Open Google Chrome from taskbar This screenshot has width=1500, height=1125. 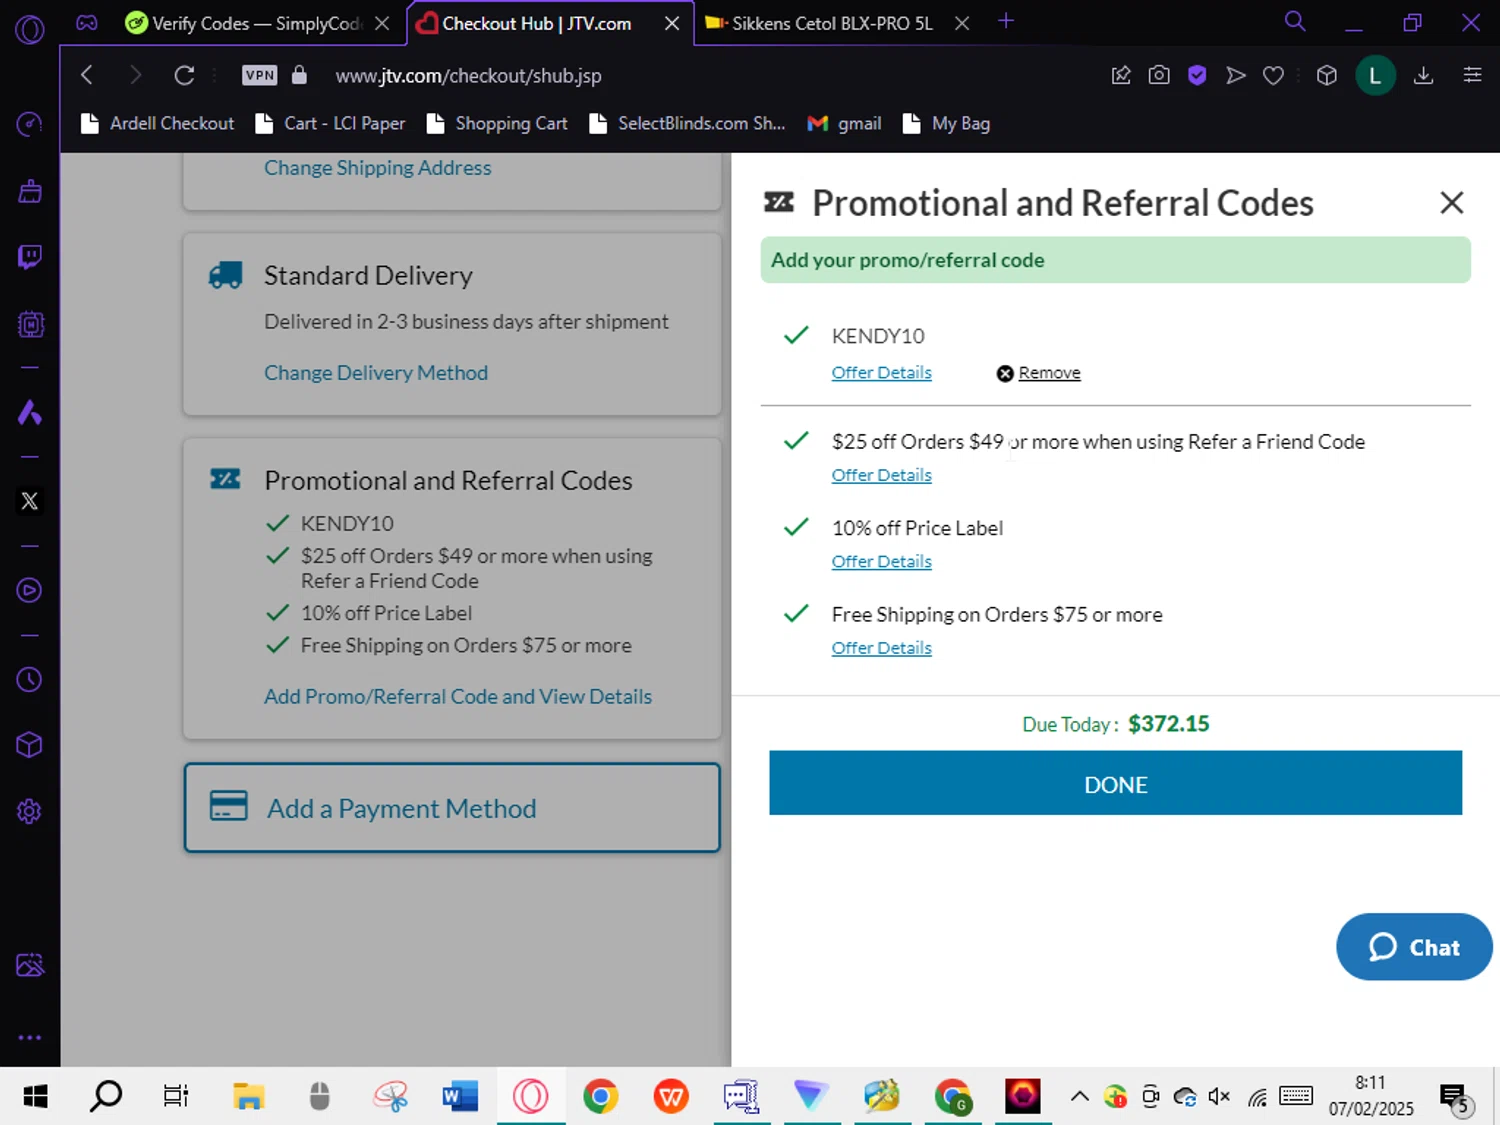click(600, 1097)
